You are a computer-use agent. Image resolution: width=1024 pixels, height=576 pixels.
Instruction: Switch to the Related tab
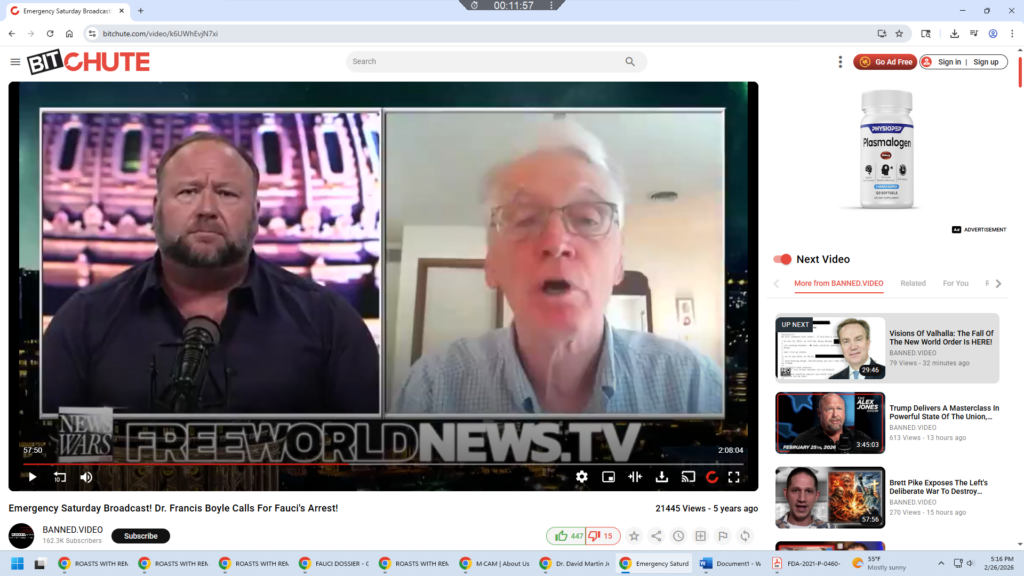(912, 283)
